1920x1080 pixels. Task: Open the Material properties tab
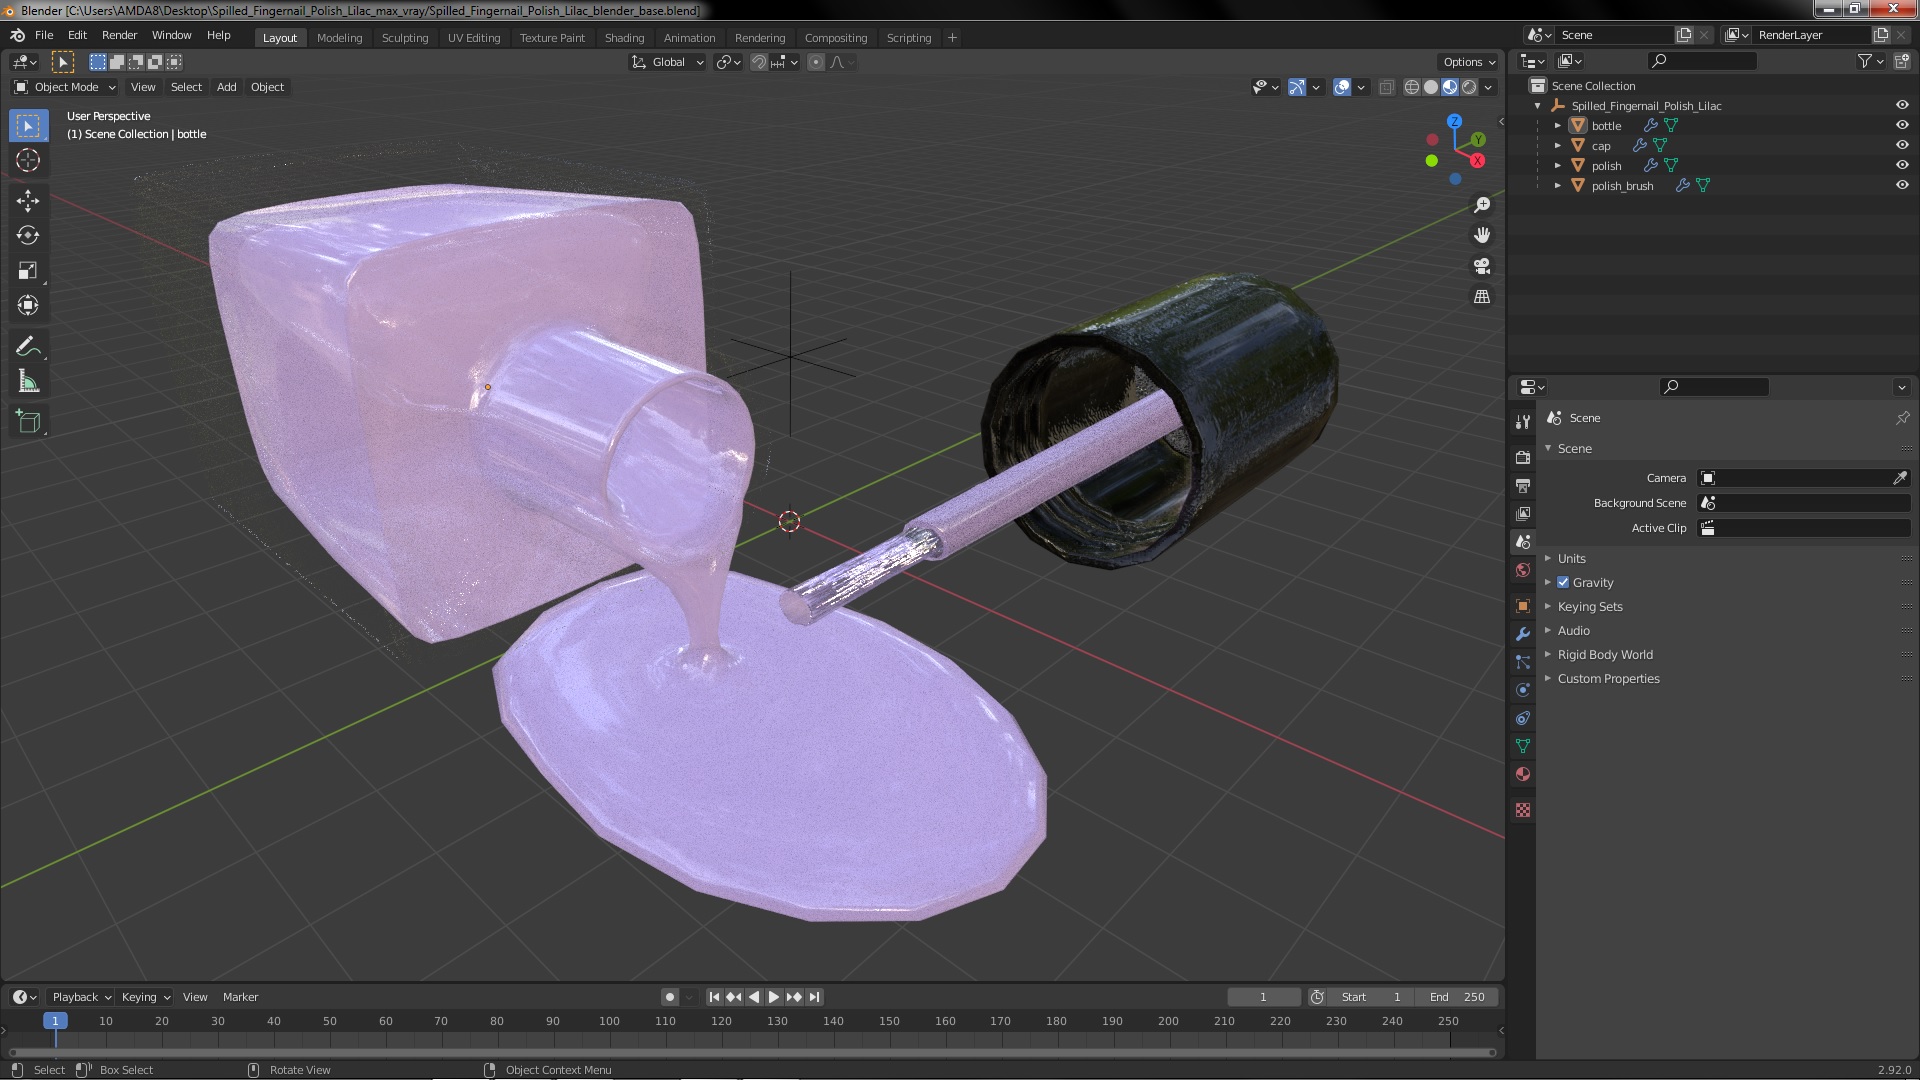(x=1523, y=774)
